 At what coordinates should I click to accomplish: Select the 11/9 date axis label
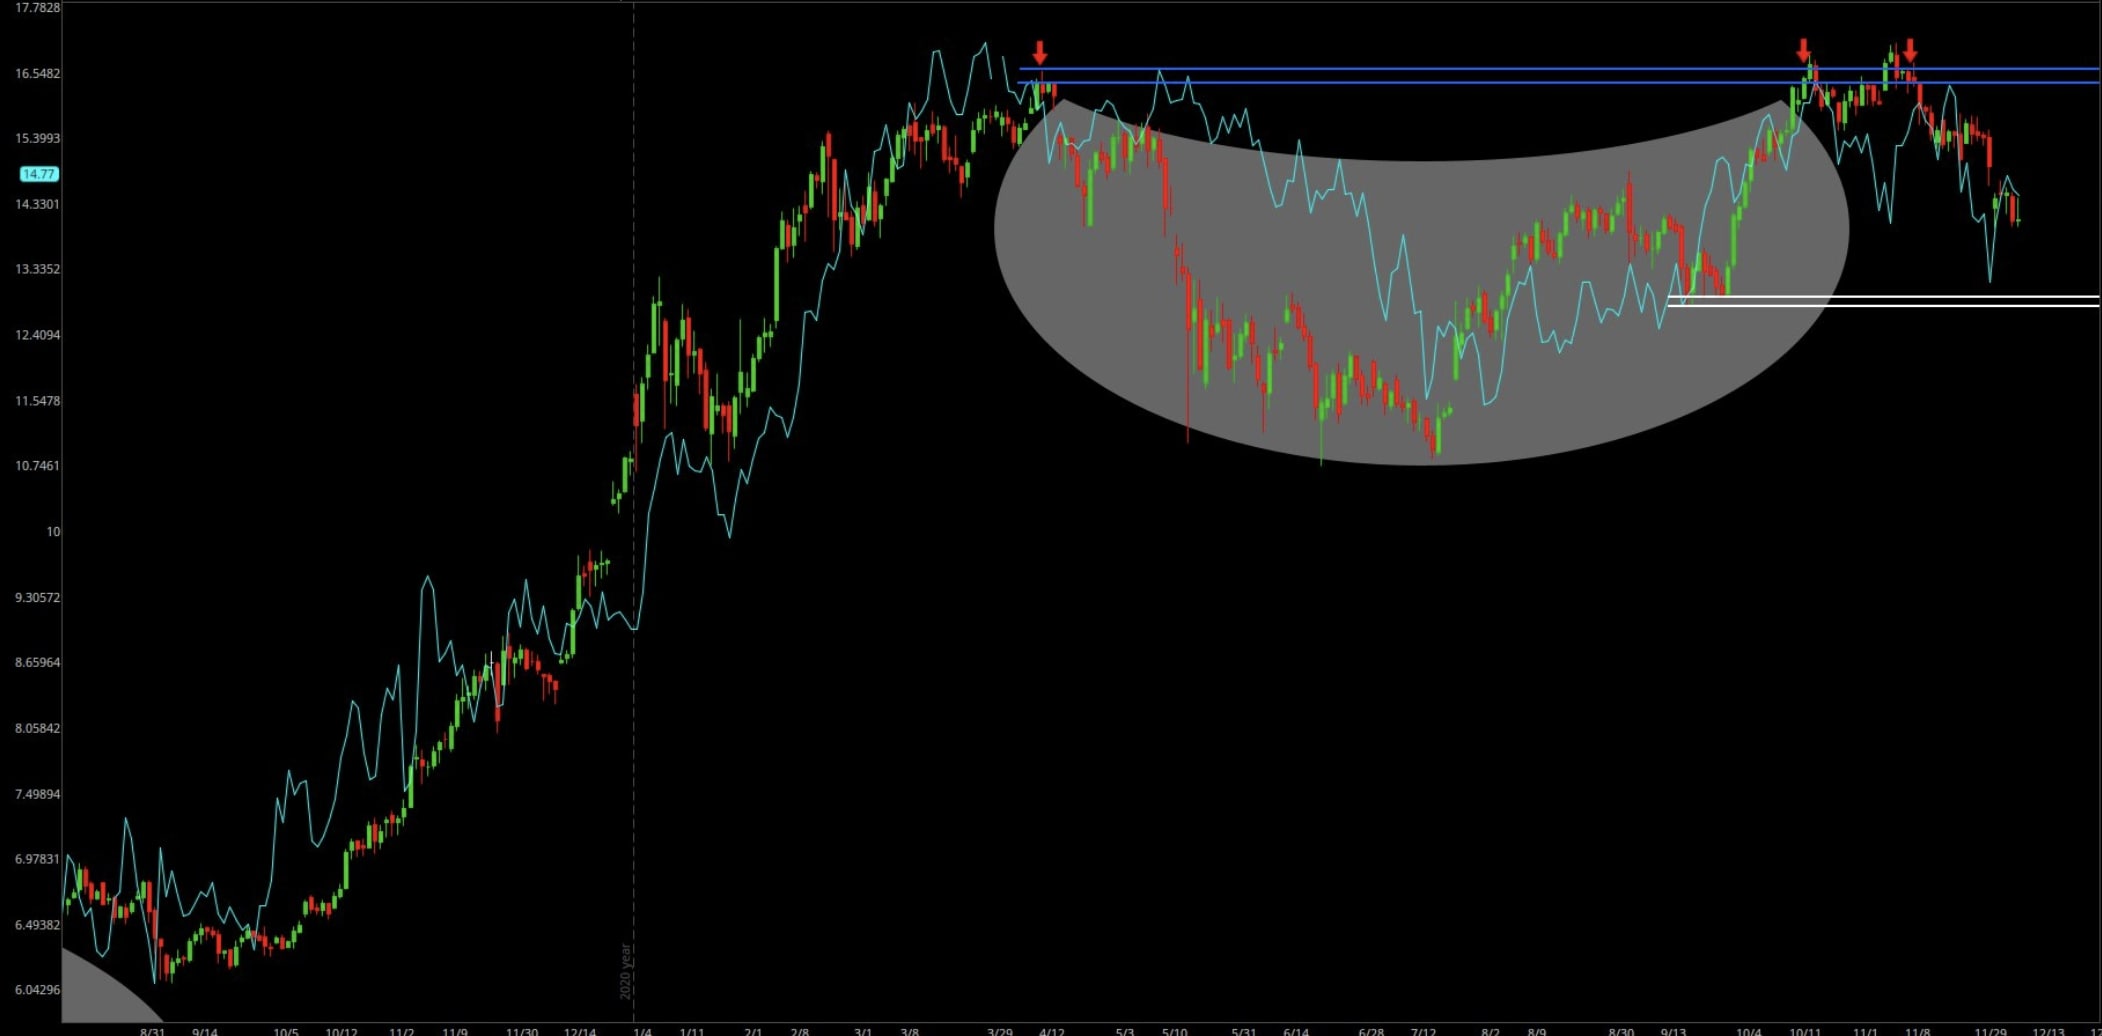tap(455, 1031)
